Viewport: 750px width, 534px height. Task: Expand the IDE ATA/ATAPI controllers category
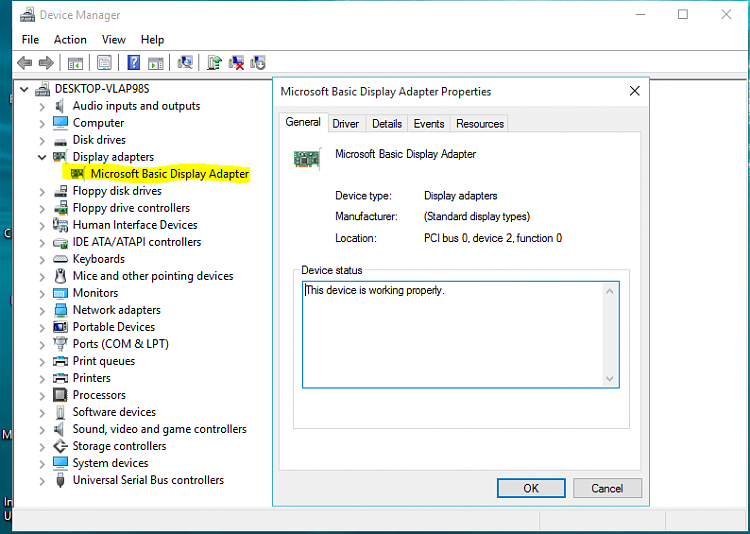[42, 243]
